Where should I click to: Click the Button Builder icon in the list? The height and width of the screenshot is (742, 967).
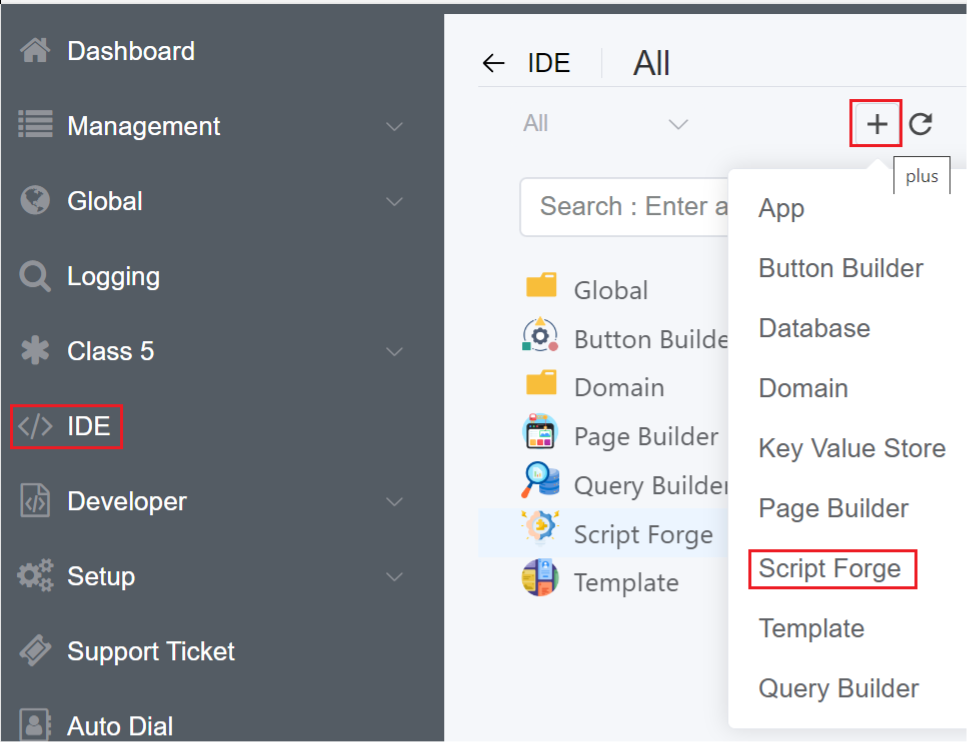(x=541, y=336)
